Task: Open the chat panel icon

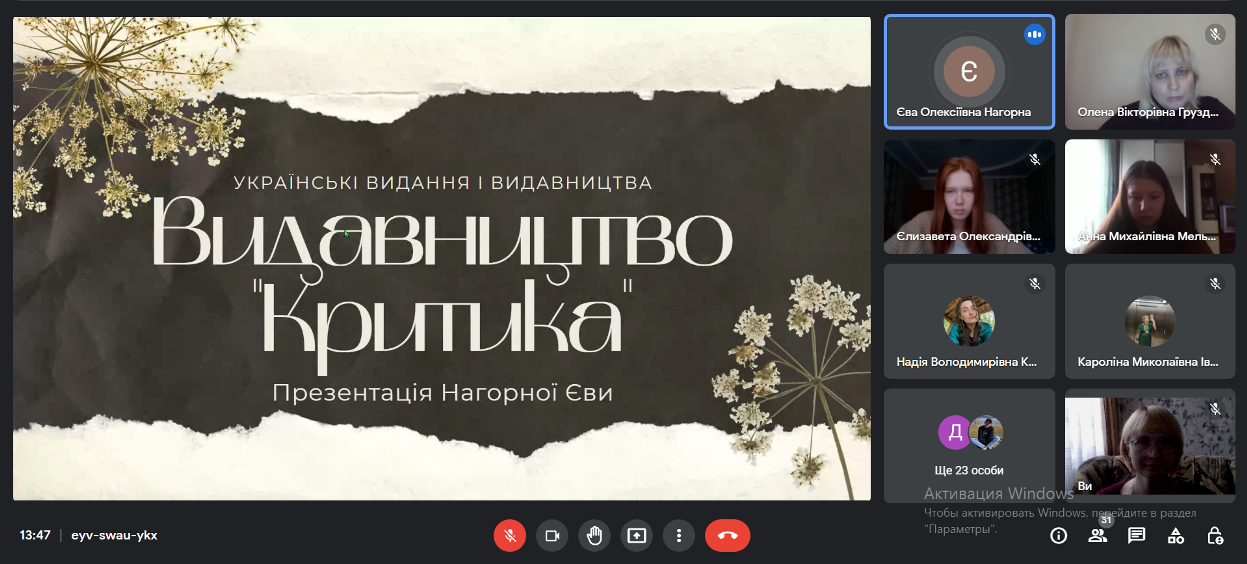Action: click(x=1136, y=535)
